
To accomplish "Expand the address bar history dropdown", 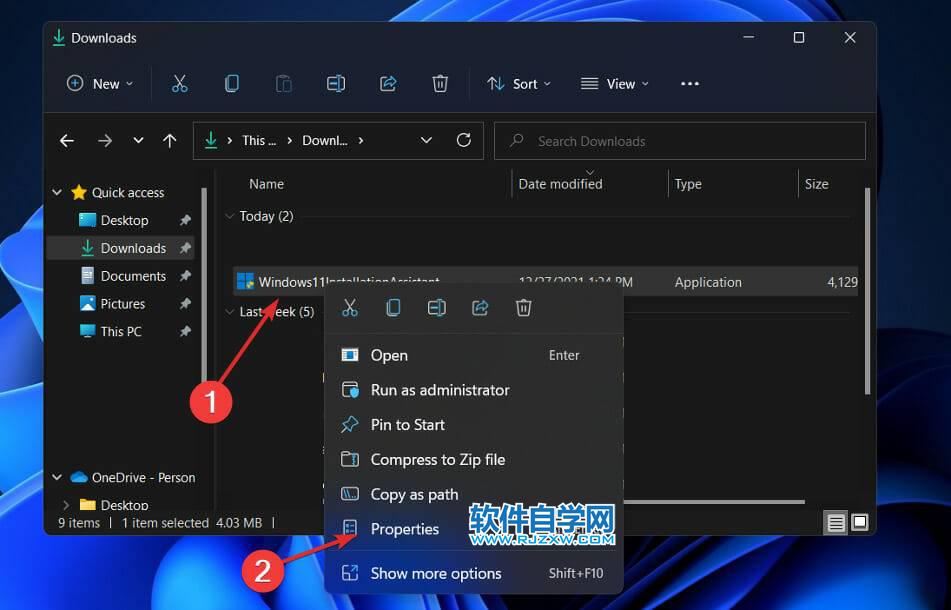I will (x=426, y=141).
